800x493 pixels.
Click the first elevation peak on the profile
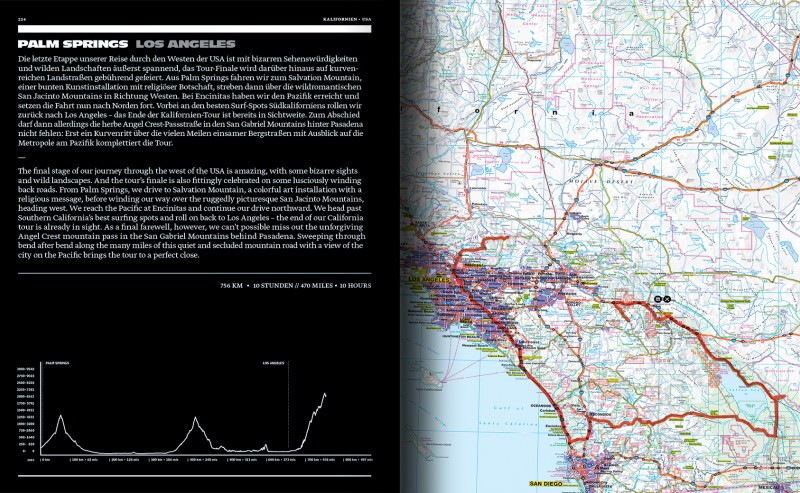(61, 416)
